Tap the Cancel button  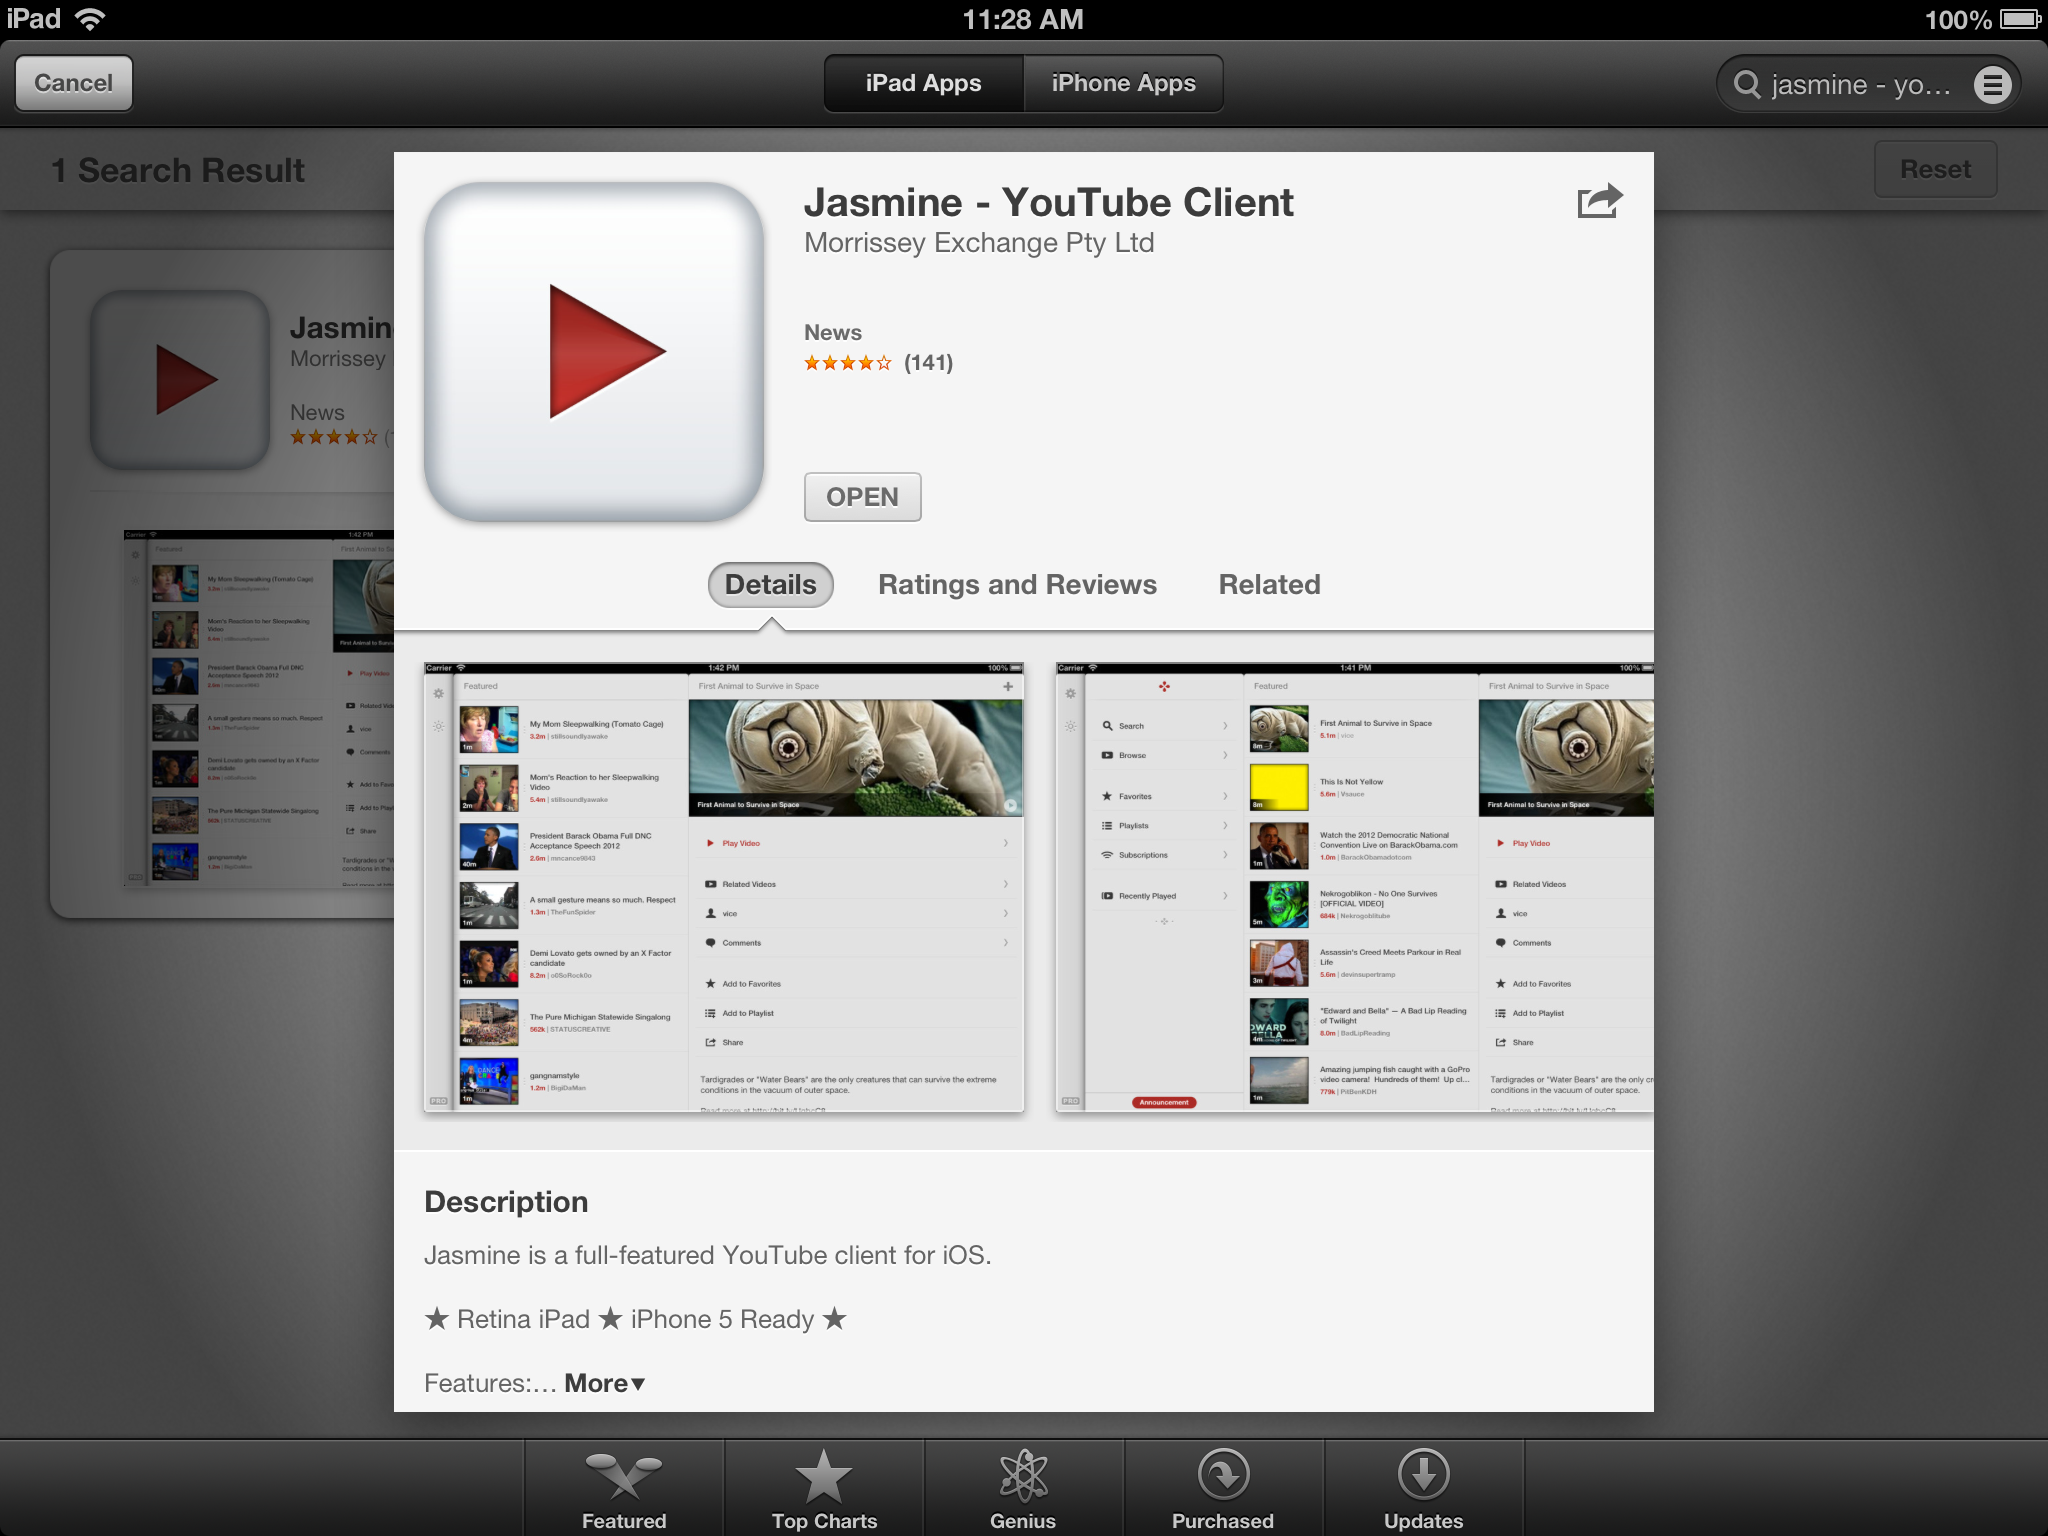point(74,84)
